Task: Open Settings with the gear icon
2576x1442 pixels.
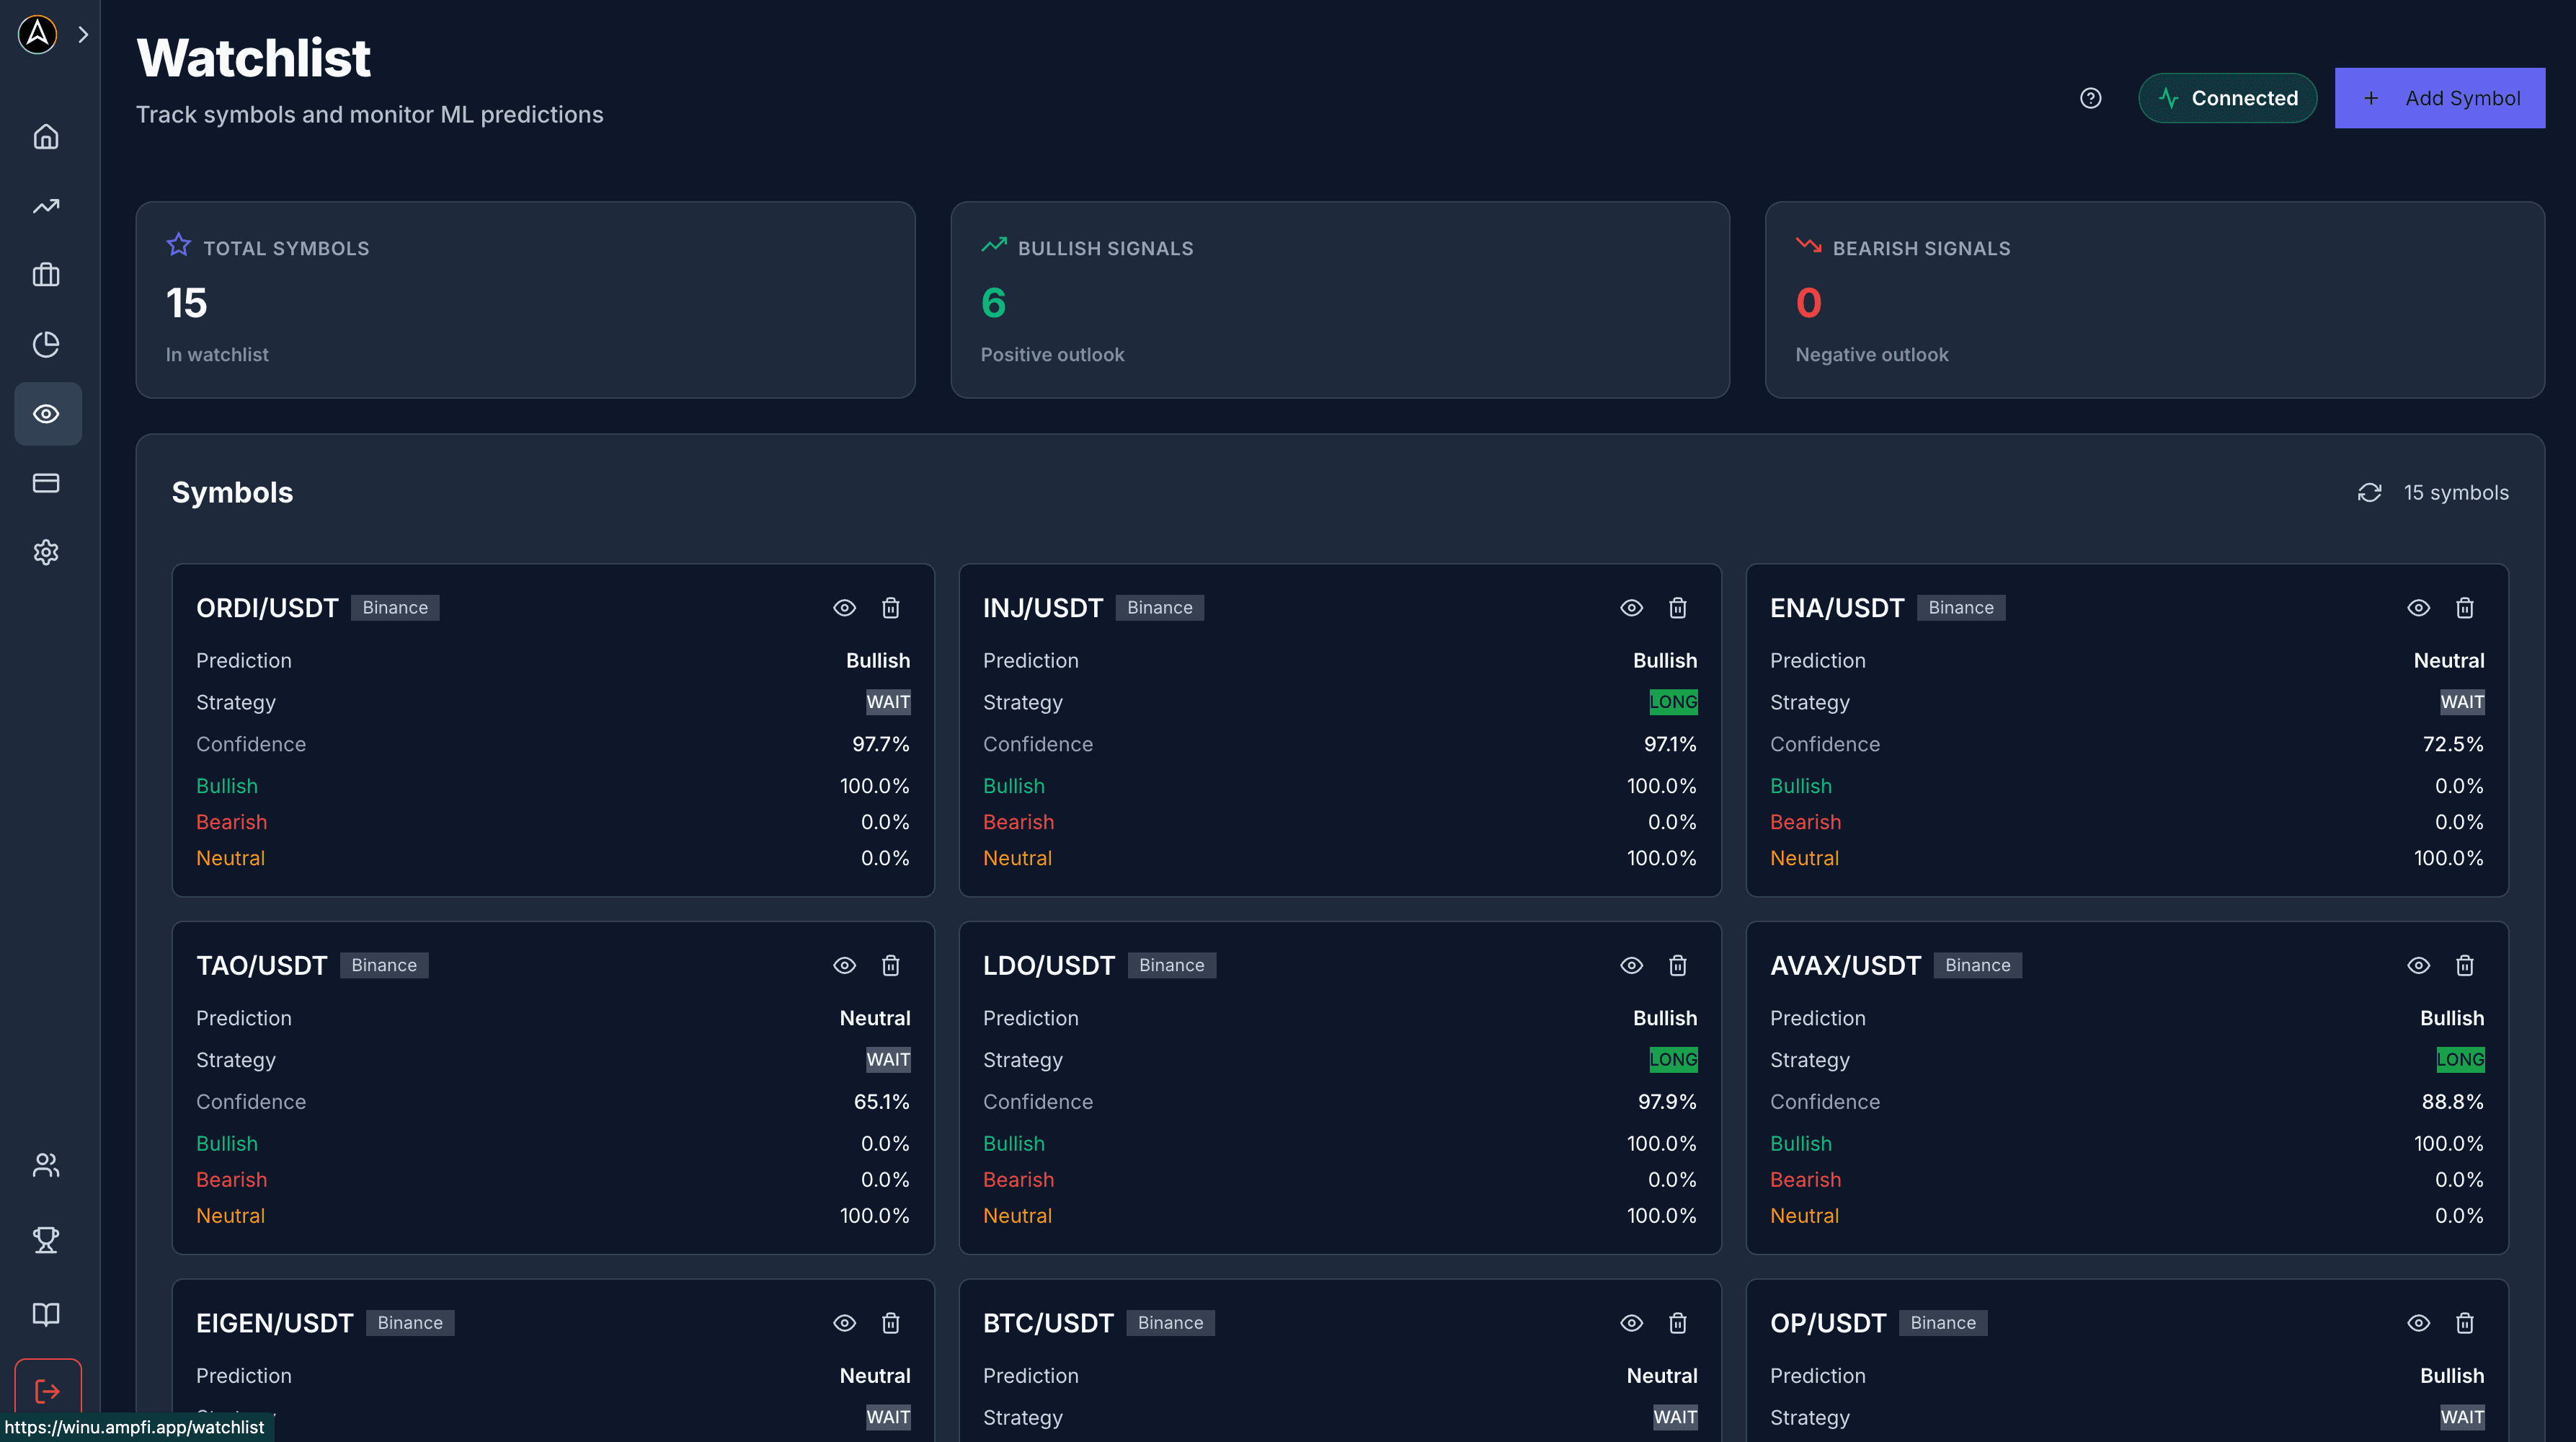Action: [x=46, y=552]
